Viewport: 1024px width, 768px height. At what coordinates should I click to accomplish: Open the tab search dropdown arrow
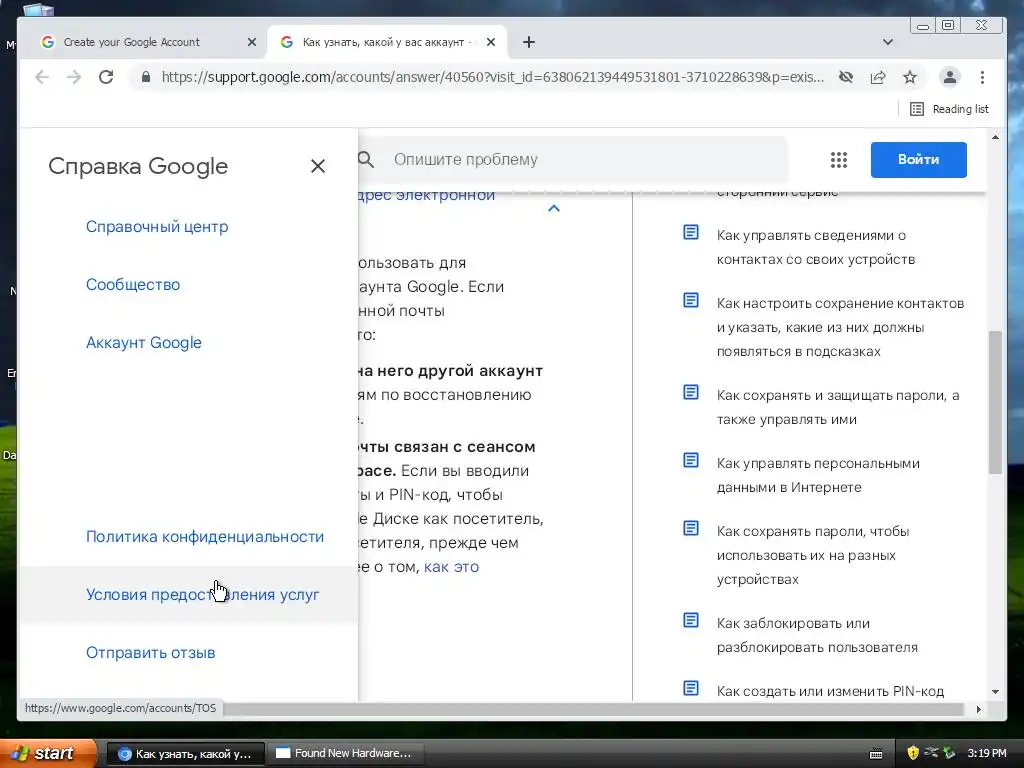(888, 42)
